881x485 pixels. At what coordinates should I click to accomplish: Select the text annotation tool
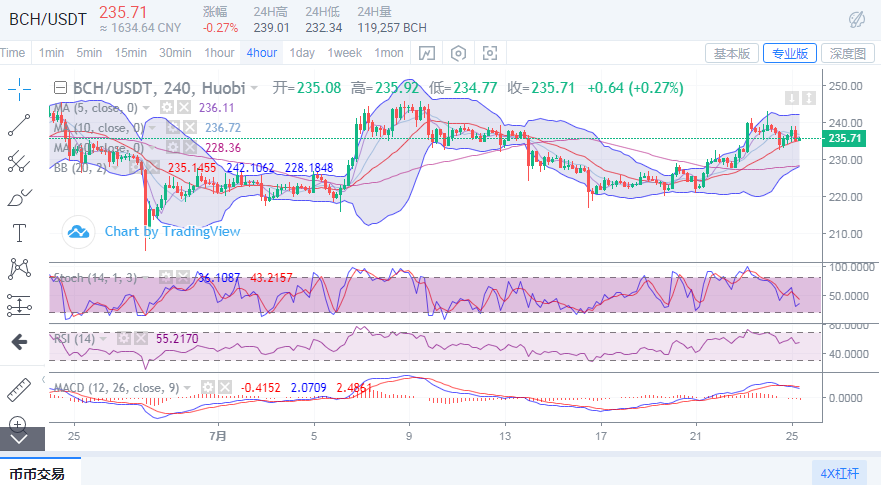(19, 233)
